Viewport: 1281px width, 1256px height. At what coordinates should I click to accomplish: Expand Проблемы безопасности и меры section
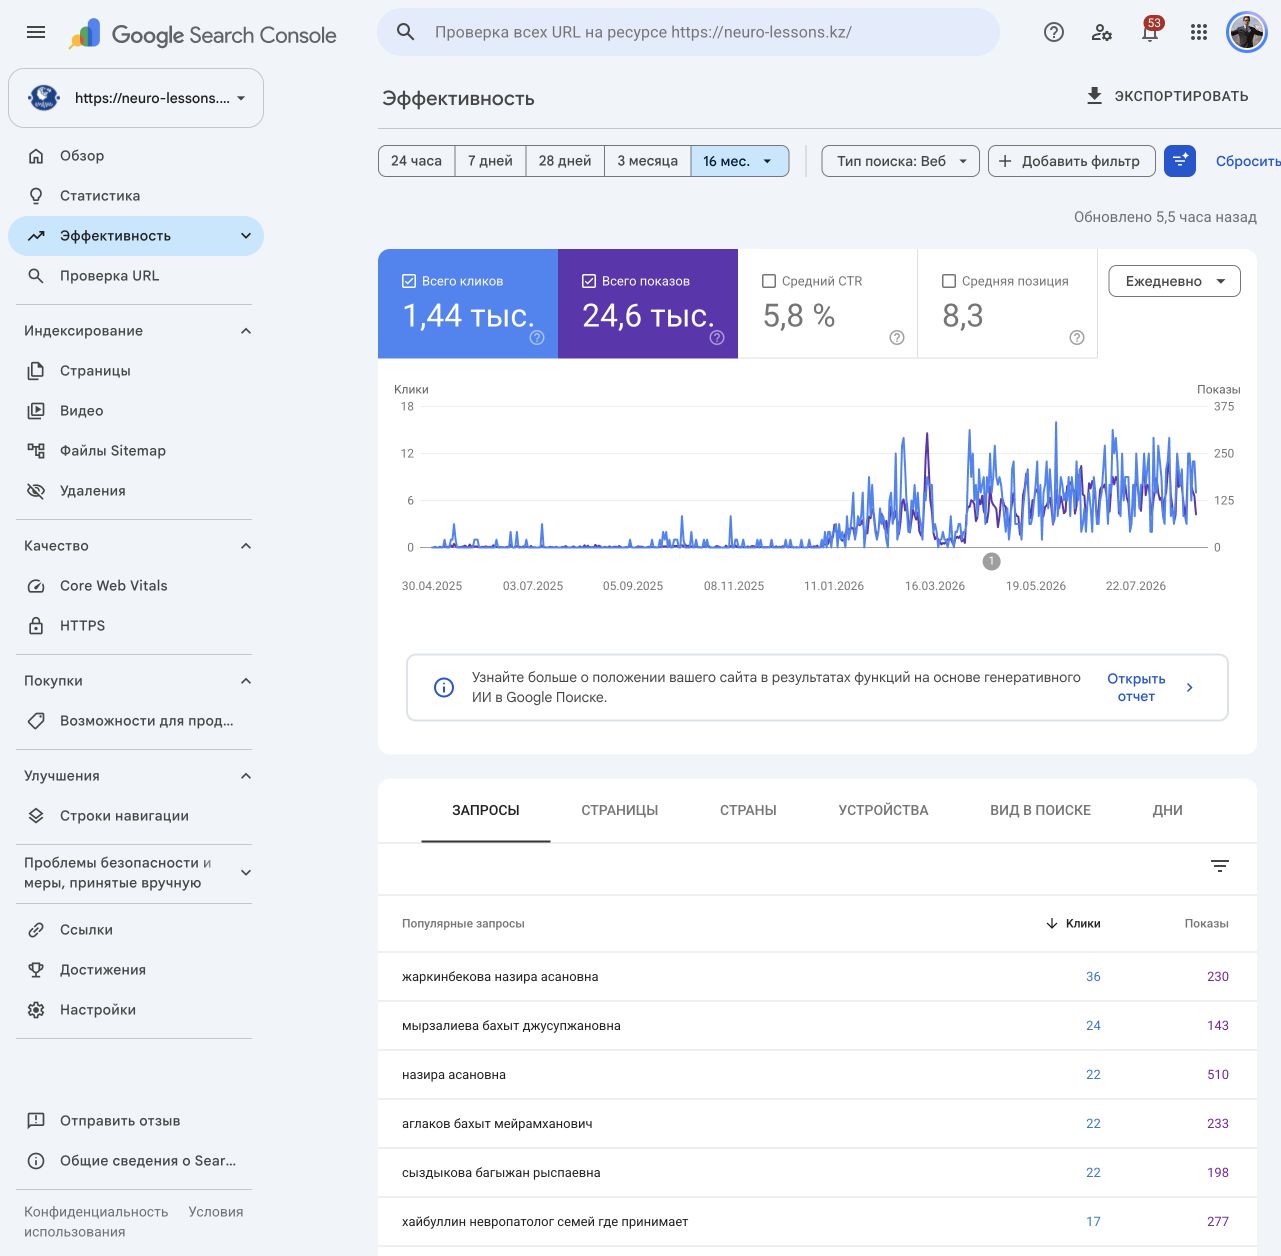point(246,873)
